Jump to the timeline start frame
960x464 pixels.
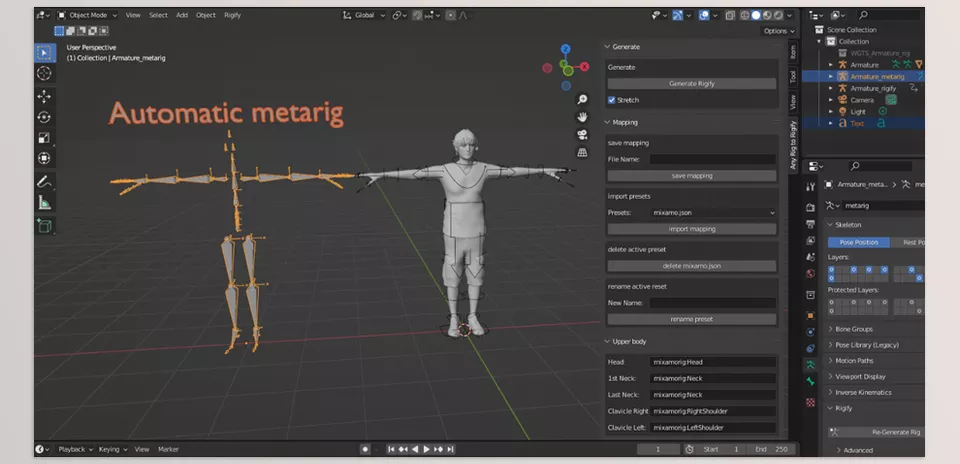(x=391, y=449)
